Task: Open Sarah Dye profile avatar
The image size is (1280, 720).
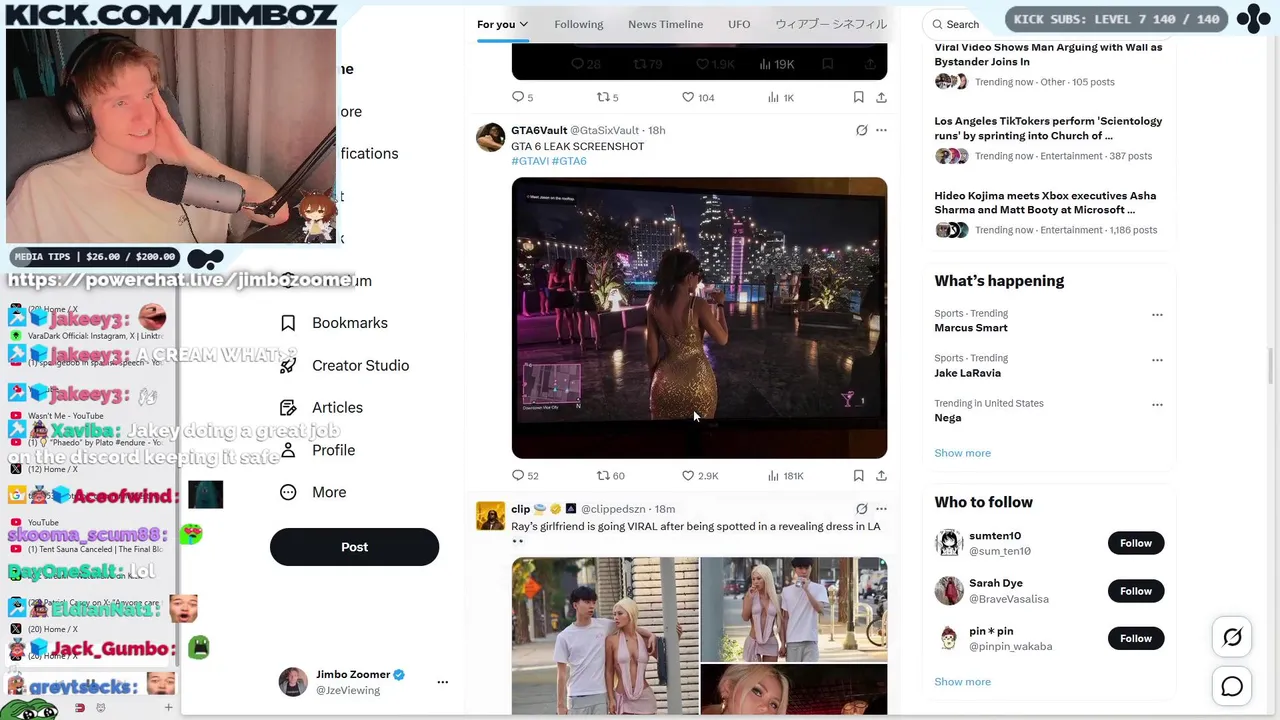Action: coord(949,590)
